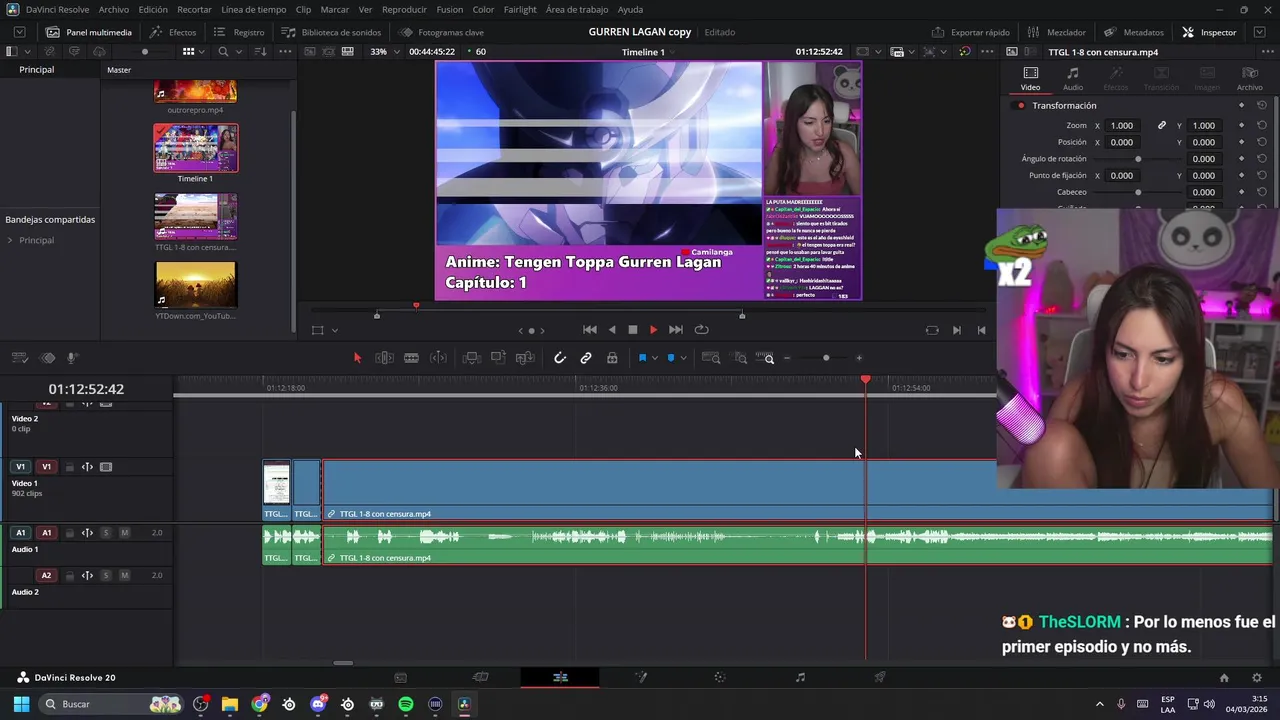The height and width of the screenshot is (720, 1280).
Task: Toggle linked selection chain icon
Action: [586, 358]
